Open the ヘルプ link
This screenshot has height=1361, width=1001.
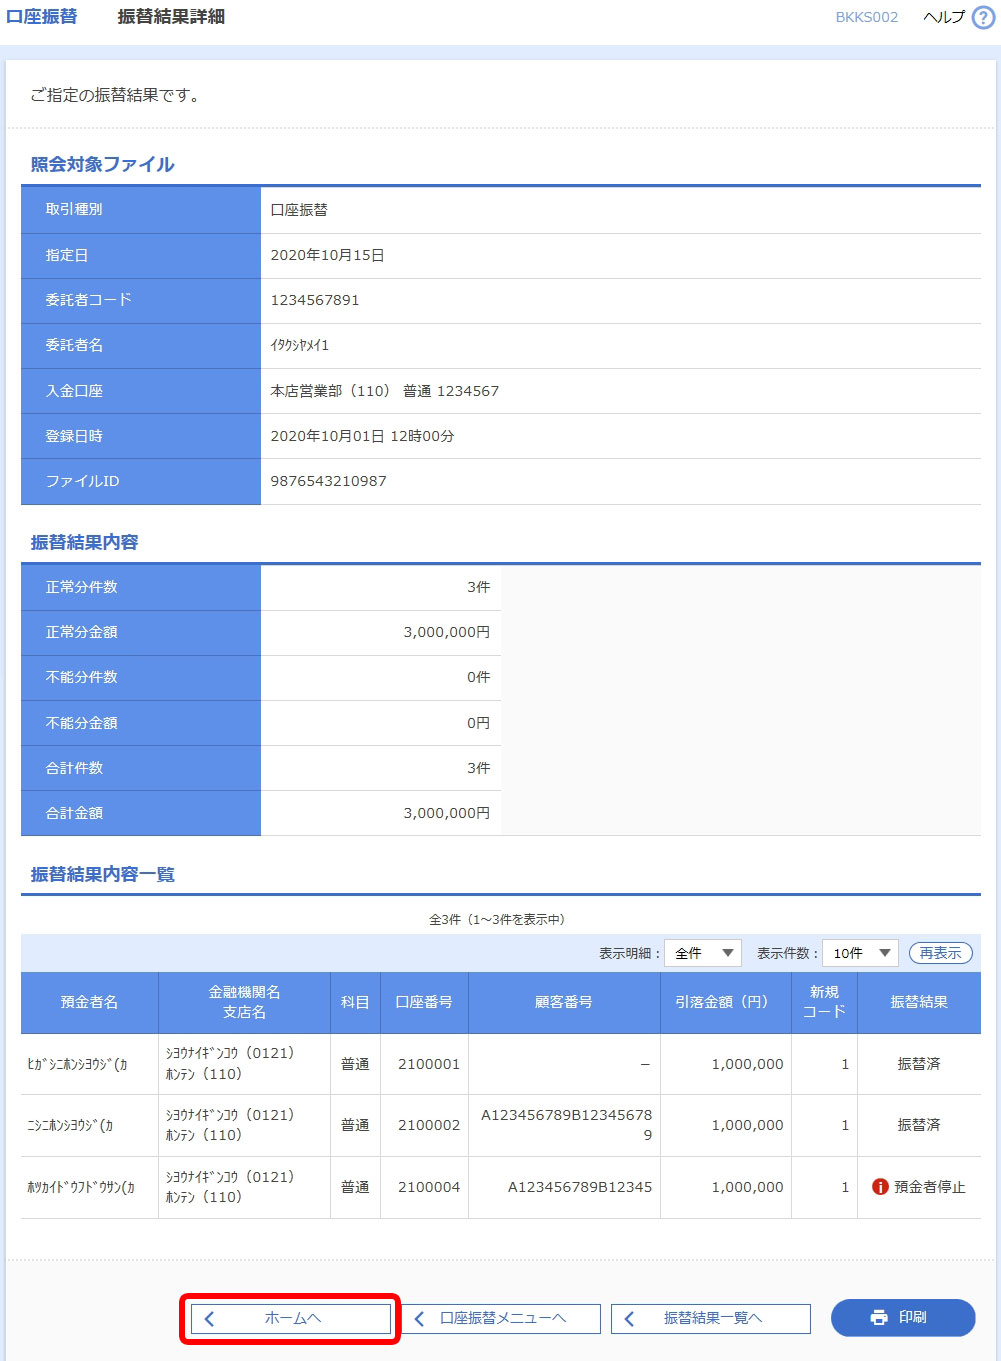[x=944, y=17]
